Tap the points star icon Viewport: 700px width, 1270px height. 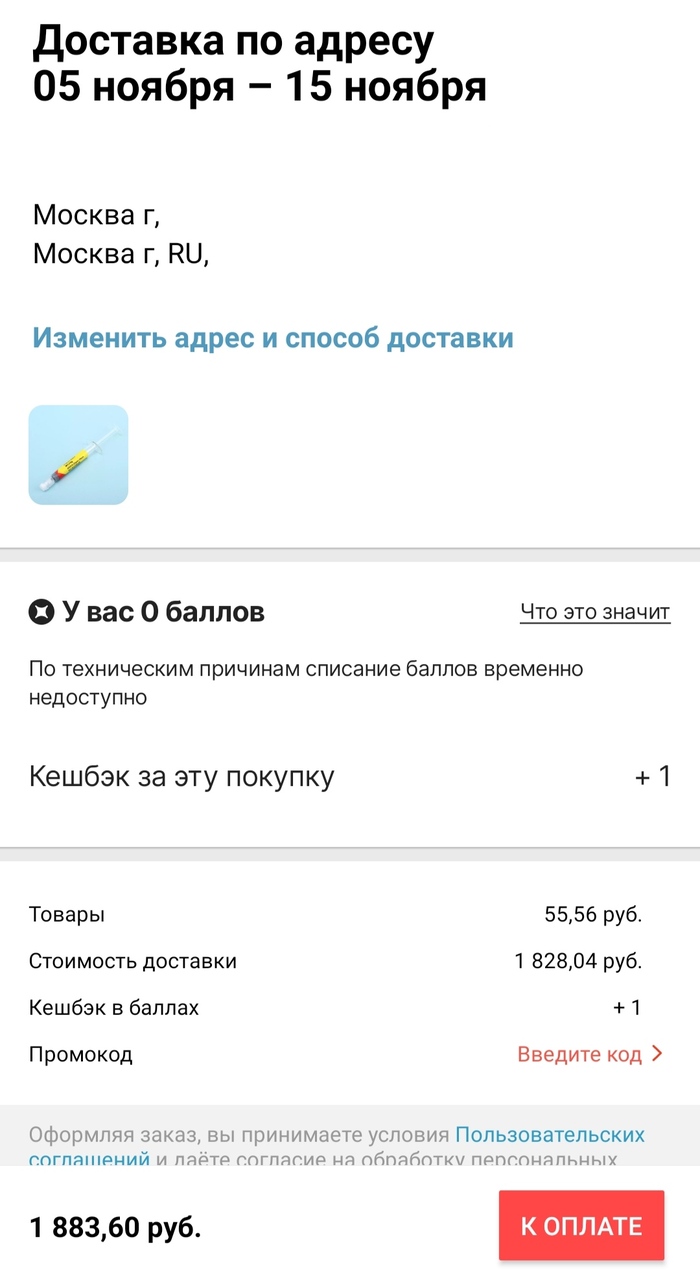pyautogui.click(x=42, y=611)
